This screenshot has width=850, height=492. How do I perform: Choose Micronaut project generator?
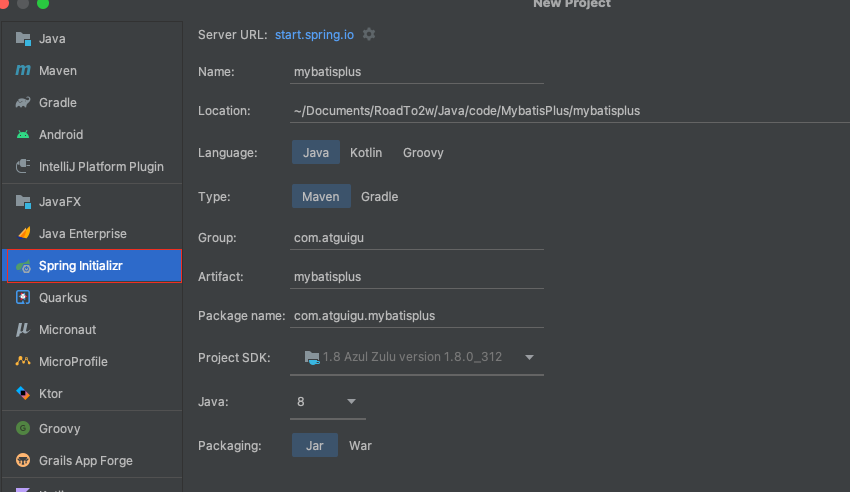coord(92,329)
